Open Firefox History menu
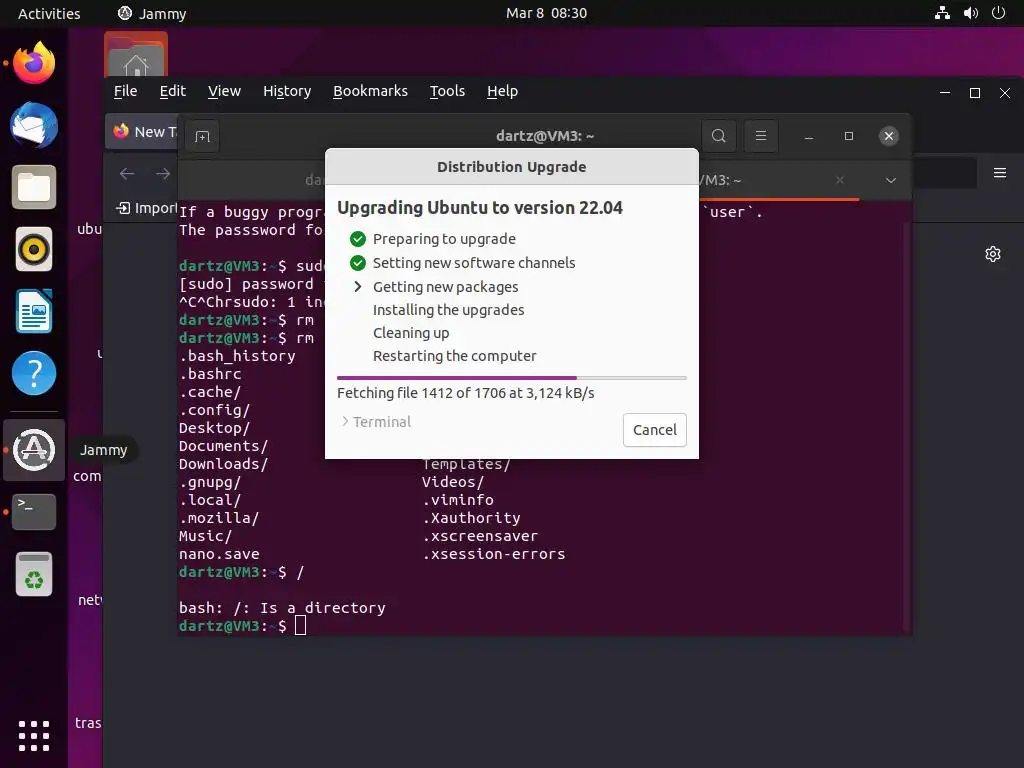1024x768 pixels. point(287,91)
